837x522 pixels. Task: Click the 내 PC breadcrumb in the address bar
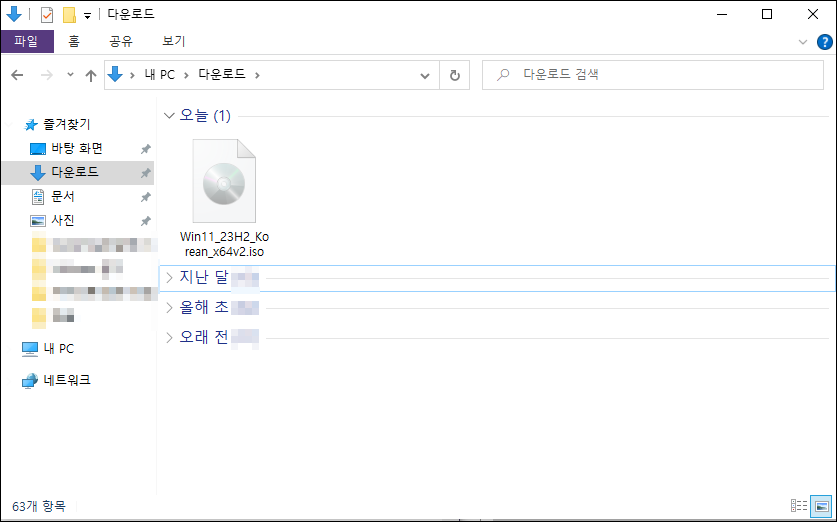(x=160, y=75)
